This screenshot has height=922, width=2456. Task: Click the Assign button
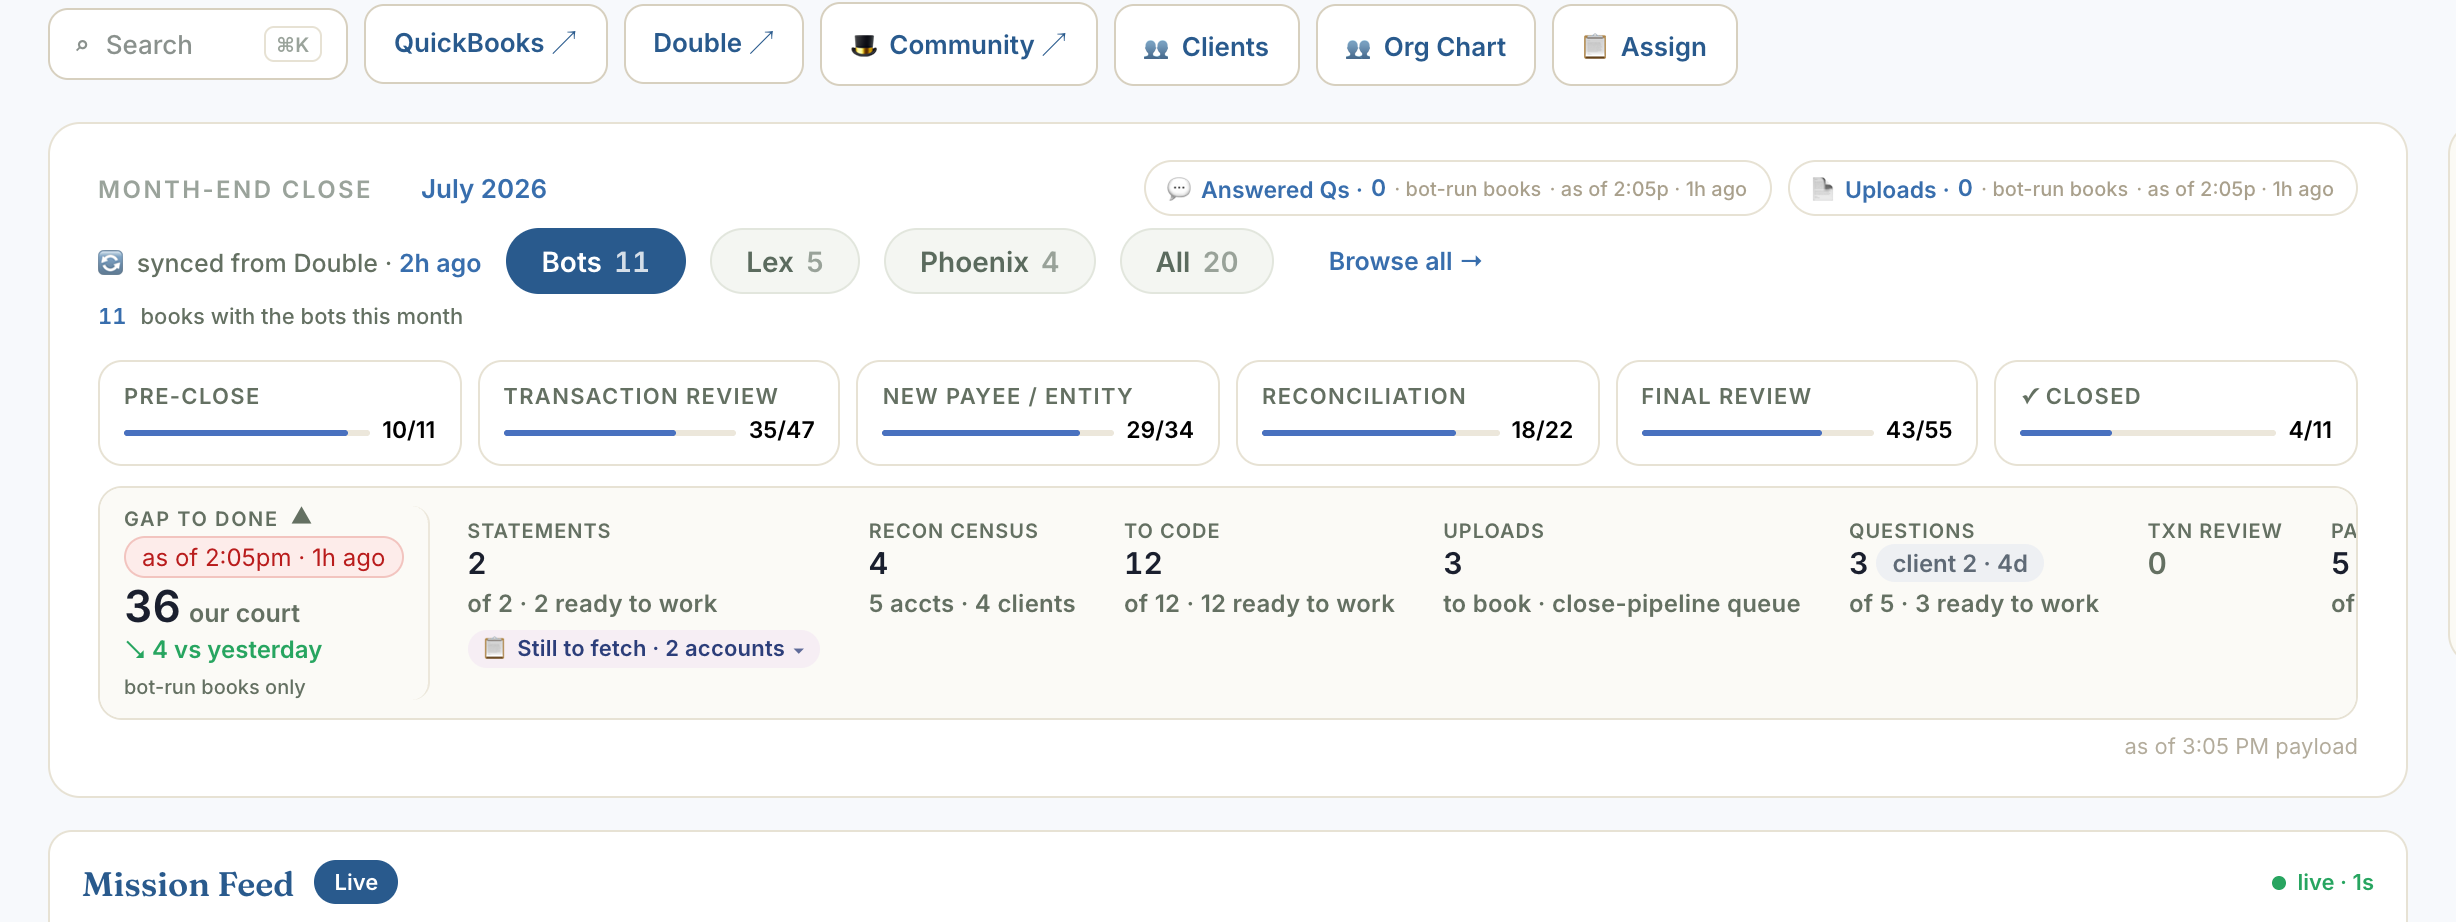point(1645,45)
